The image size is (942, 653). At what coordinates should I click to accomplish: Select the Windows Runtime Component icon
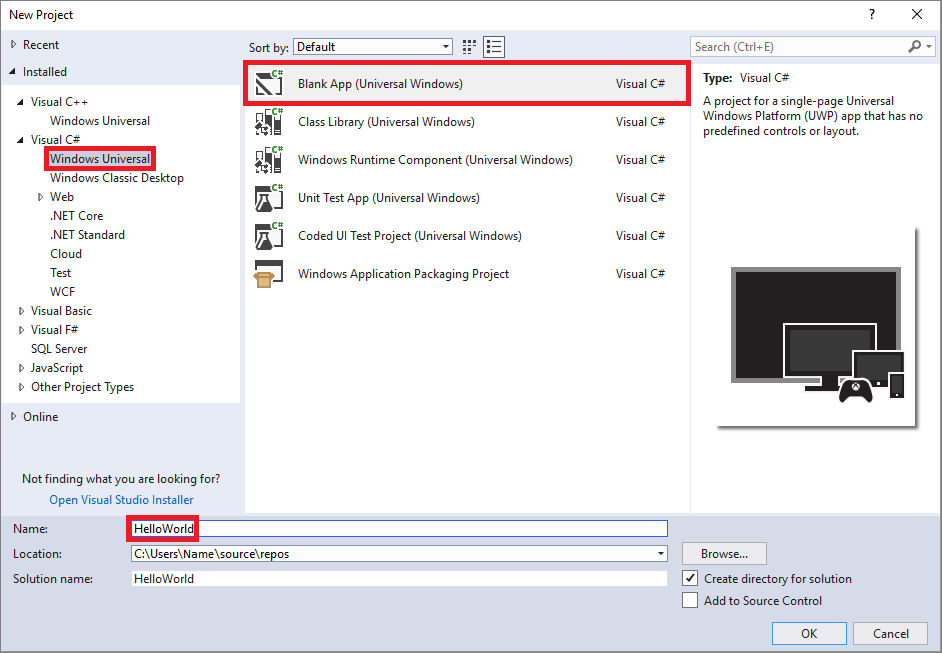click(x=268, y=159)
